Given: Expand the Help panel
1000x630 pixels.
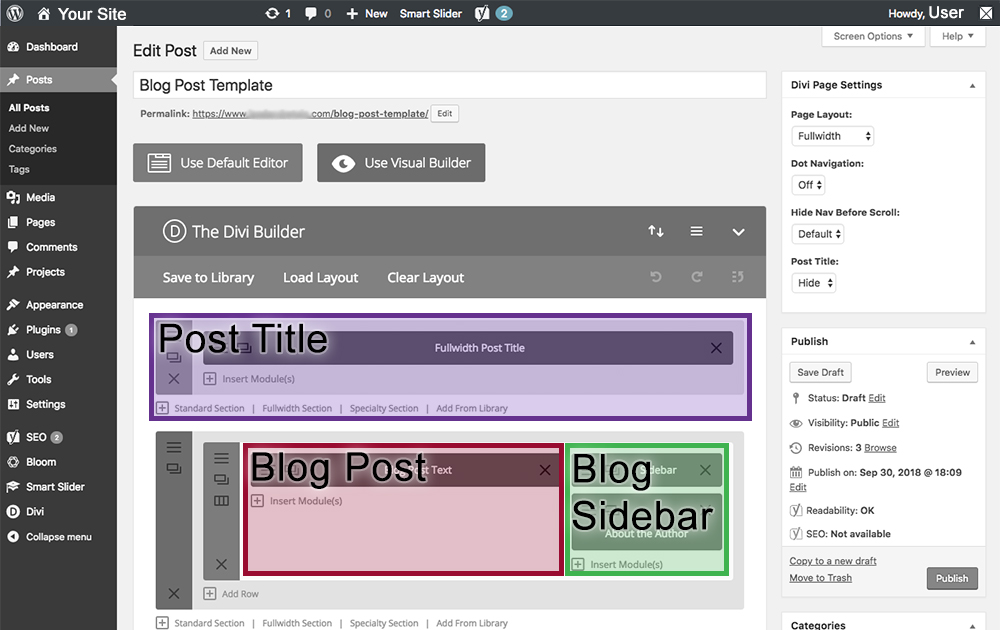Looking at the screenshot, I should [x=958, y=36].
